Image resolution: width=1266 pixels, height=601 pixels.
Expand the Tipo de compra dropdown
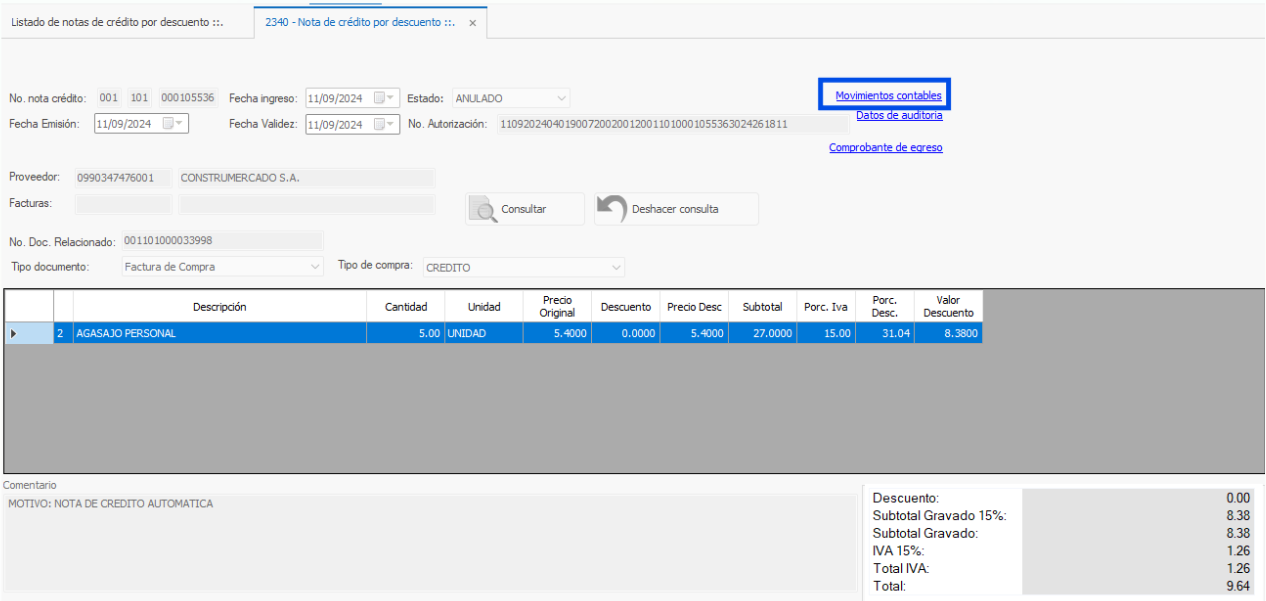point(616,268)
